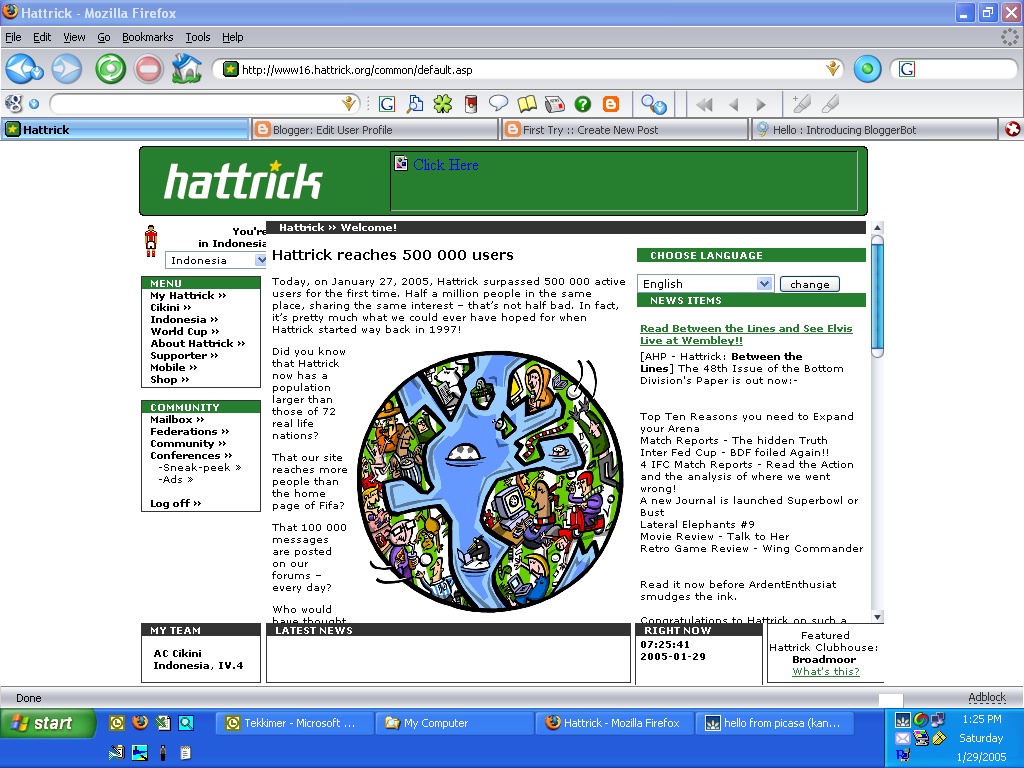The height and width of the screenshot is (768, 1024).
Task: Click the scrollbar down arrow in content frame
Action: click(878, 617)
